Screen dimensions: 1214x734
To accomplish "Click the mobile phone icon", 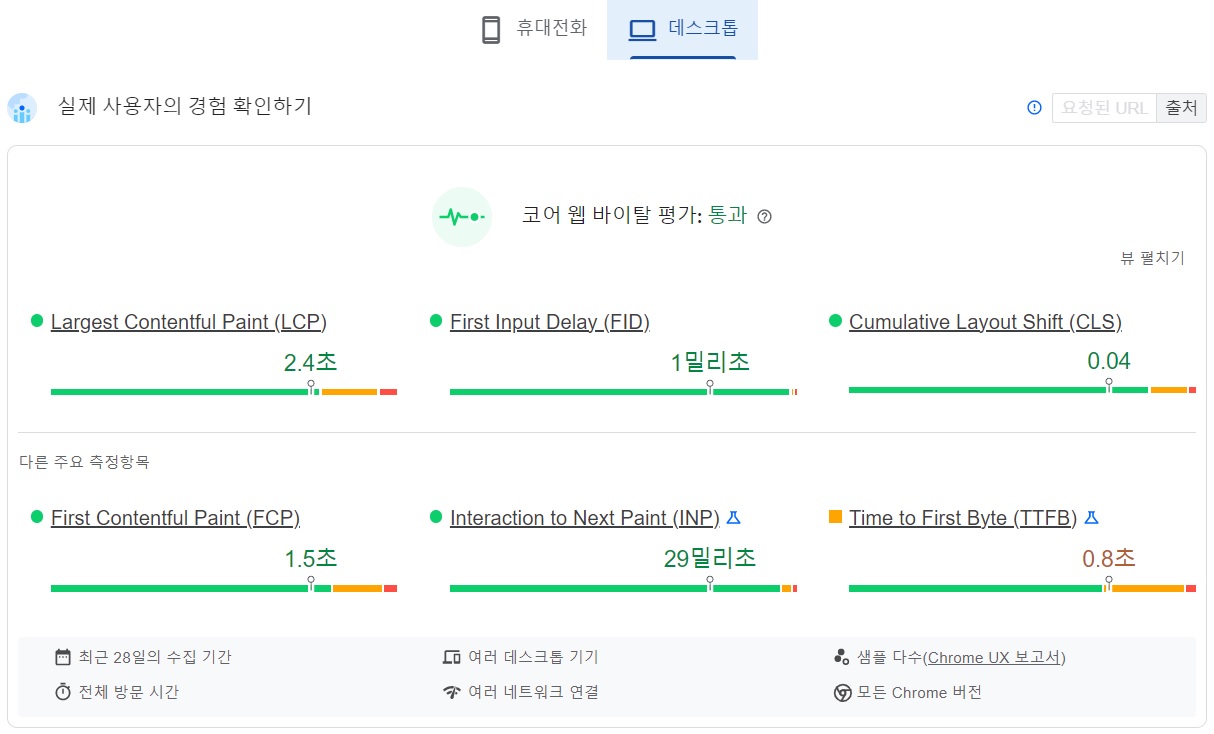I will [x=490, y=30].
